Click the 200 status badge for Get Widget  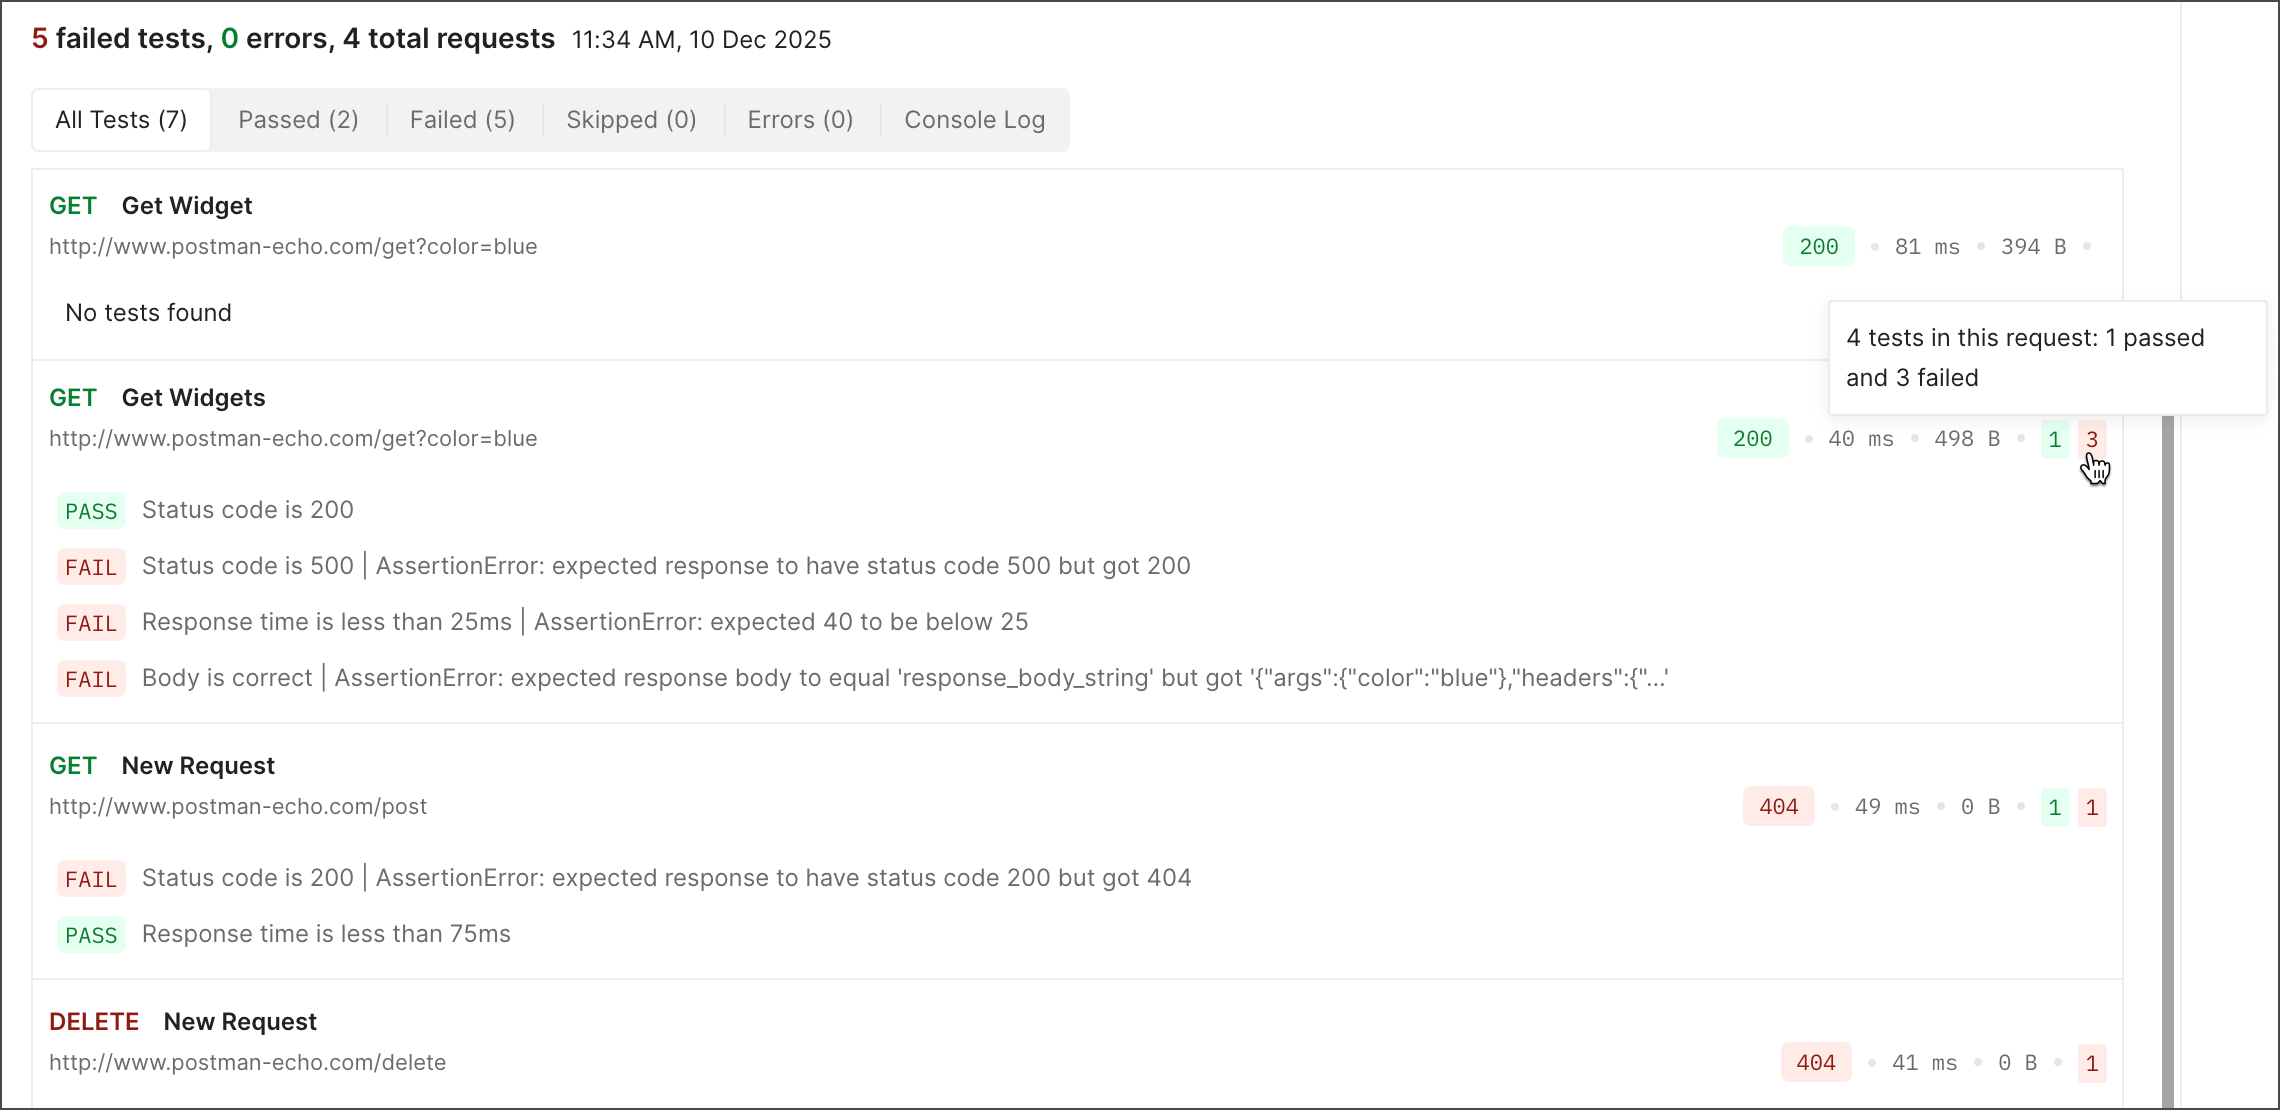coord(1818,247)
